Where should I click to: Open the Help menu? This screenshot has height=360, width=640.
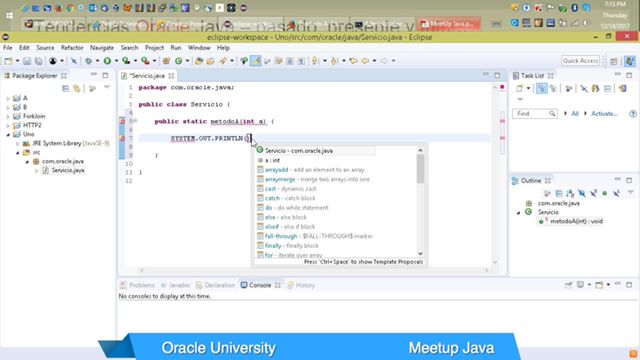point(223,48)
